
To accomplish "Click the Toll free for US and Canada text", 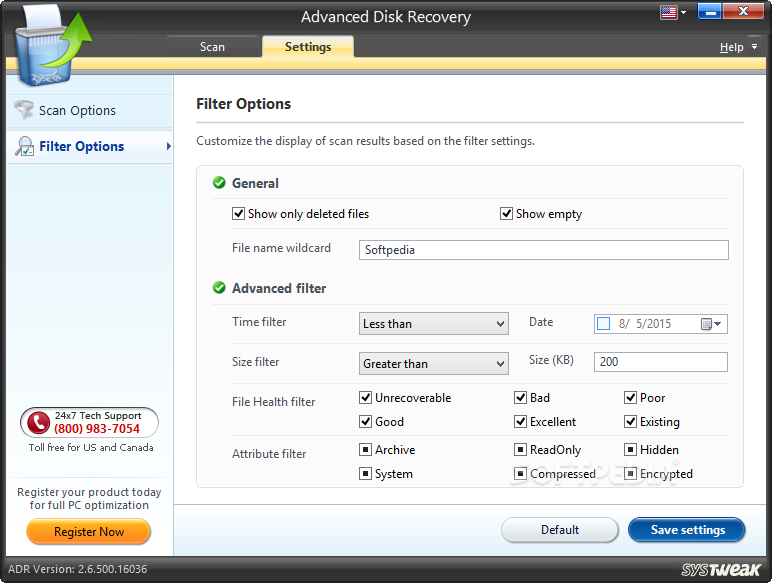I will [x=91, y=448].
